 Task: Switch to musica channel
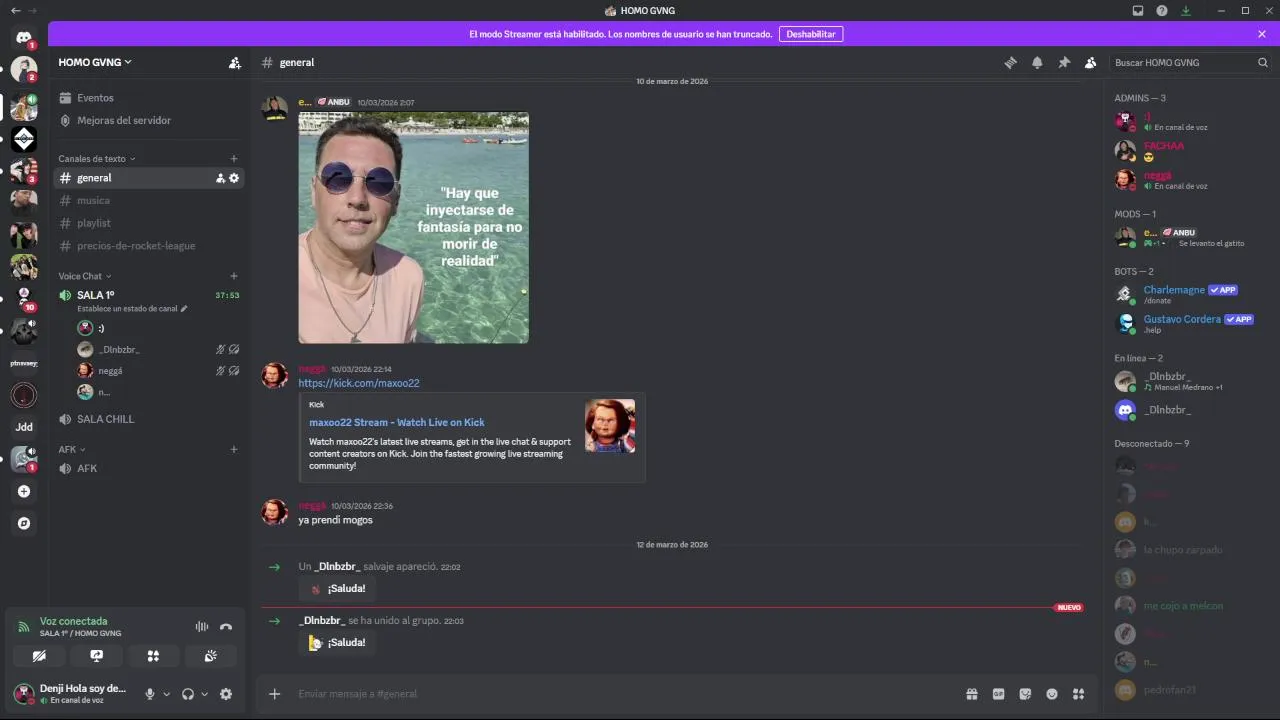click(x=148, y=200)
